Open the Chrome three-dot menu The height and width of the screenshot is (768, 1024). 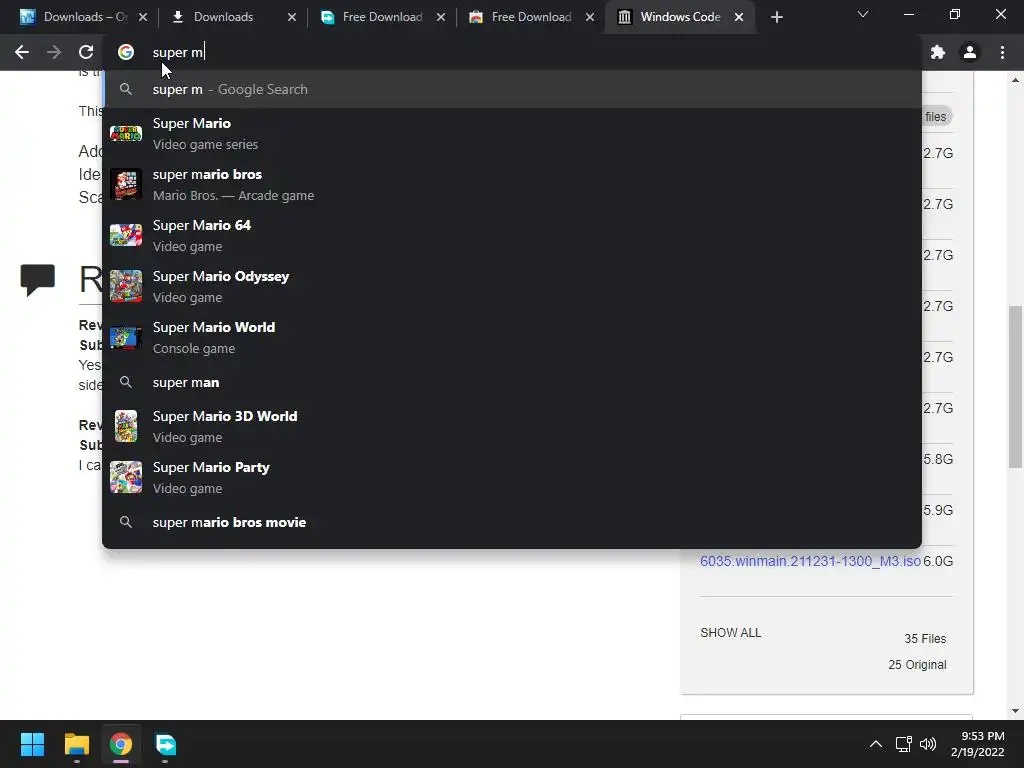coord(1002,52)
